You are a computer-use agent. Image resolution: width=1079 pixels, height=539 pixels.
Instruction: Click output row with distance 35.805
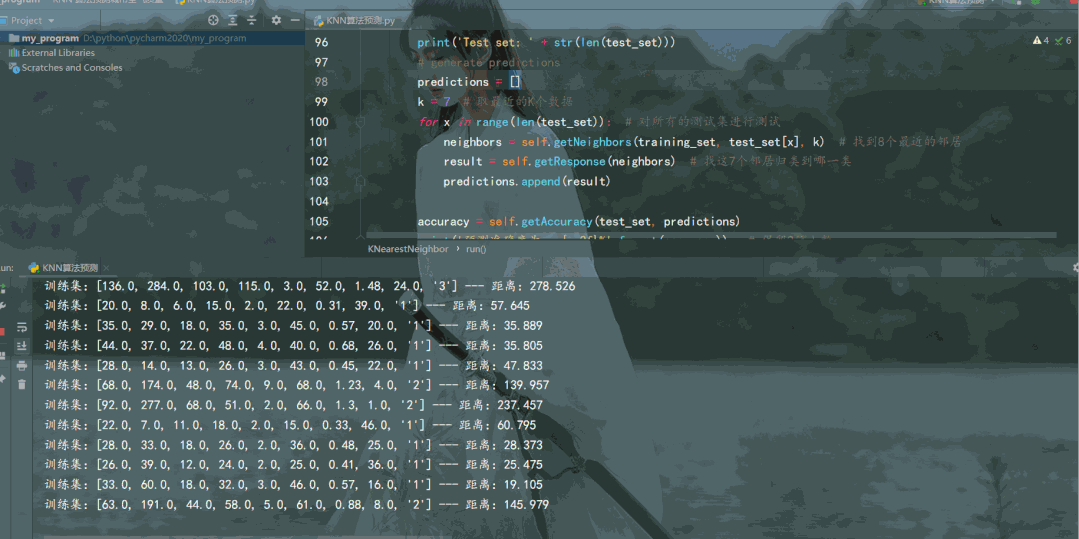[293, 346]
